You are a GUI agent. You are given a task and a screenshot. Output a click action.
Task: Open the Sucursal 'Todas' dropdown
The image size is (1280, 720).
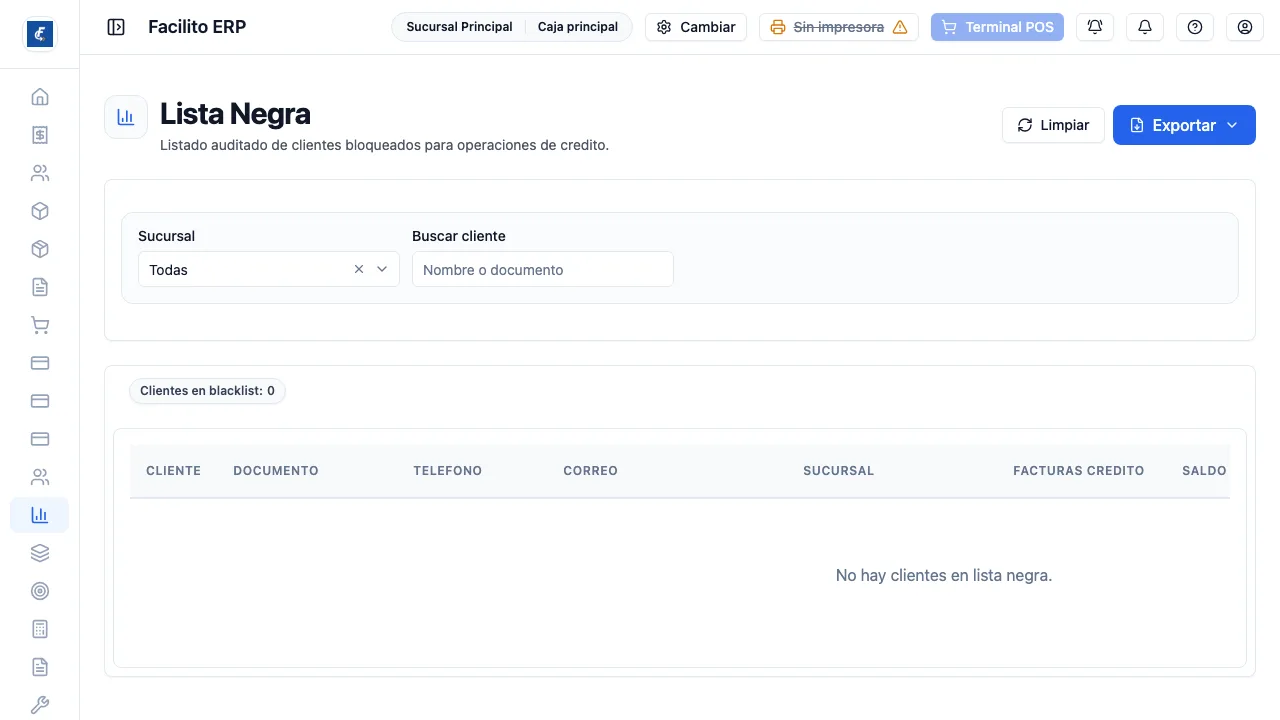[x=269, y=269]
